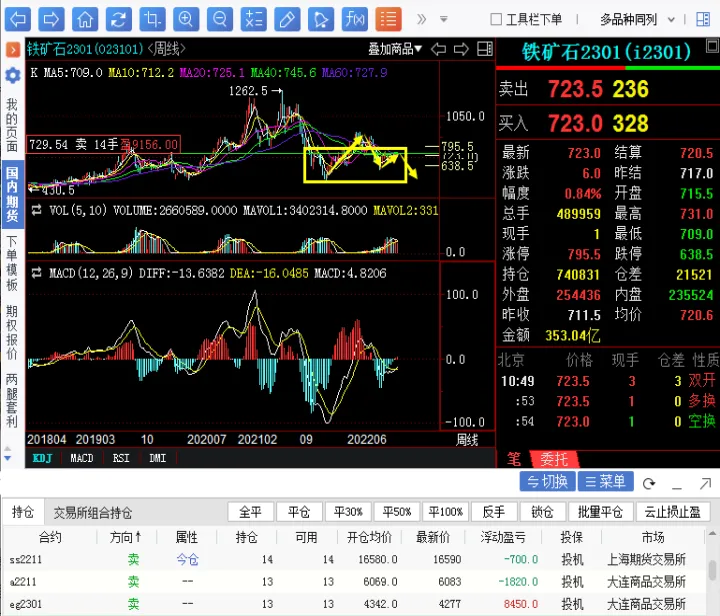This screenshot has height=616, width=720.
Task: Click the layout panel icon at top right
Action: coord(703,19)
